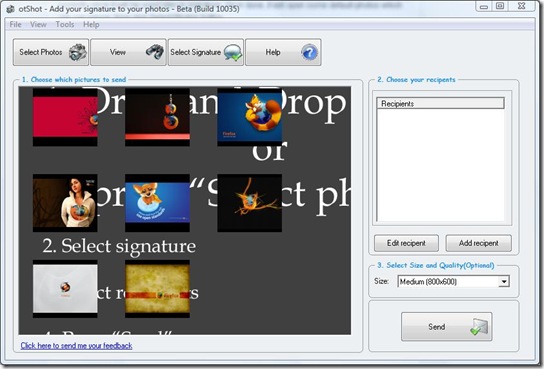Open the File menu
Image resolution: width=544 pixels, height=369 pixels.
pyautogui.click(x=15, y=24)
